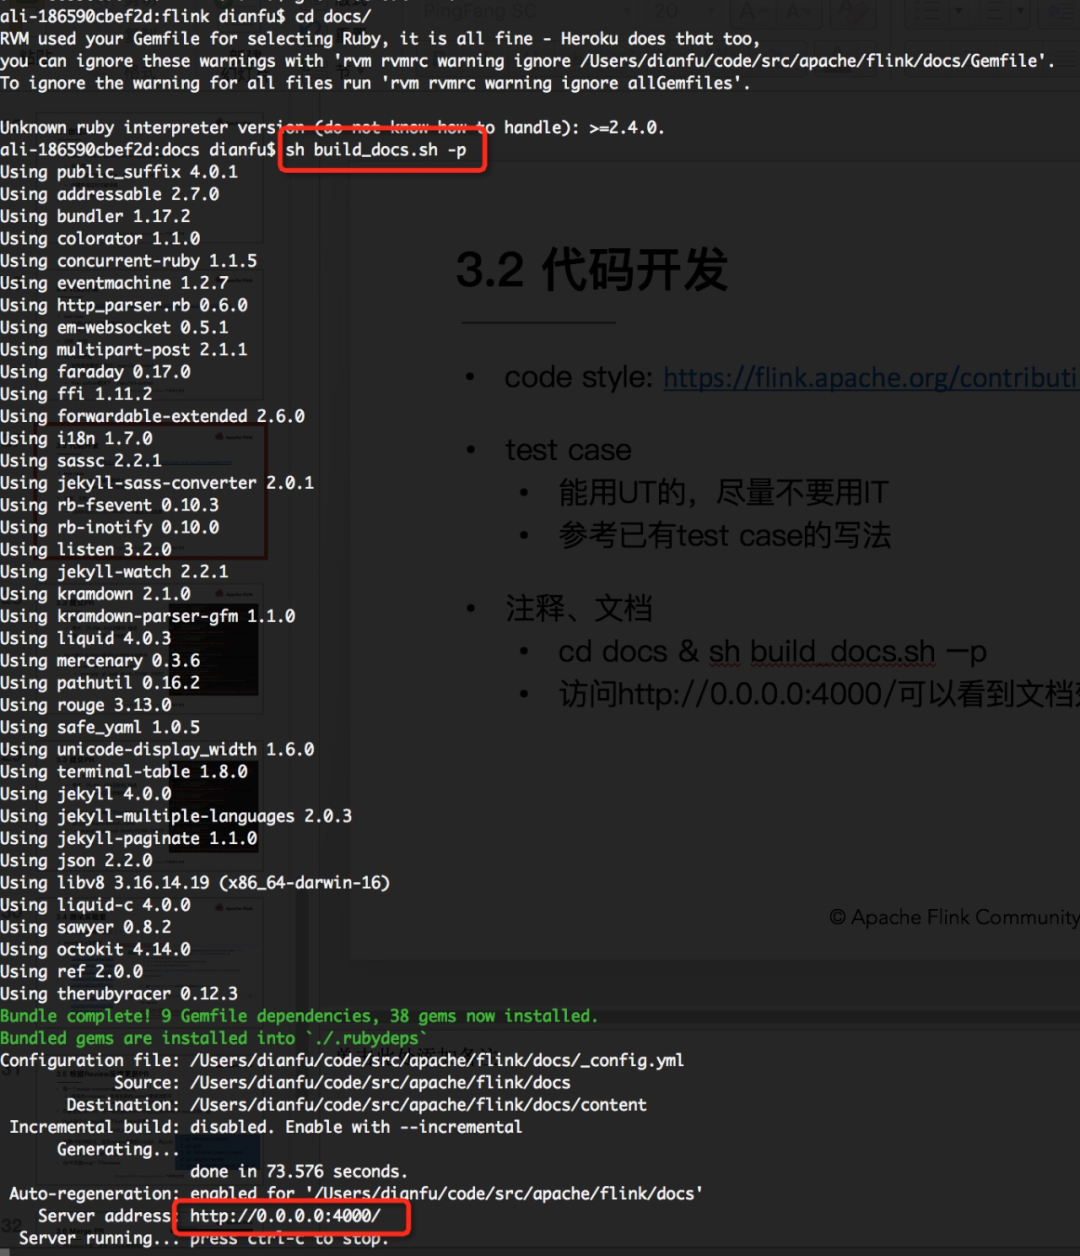Click slide text 'cd docs & sh build_docs.sh –p'

(x=772, y=652)
